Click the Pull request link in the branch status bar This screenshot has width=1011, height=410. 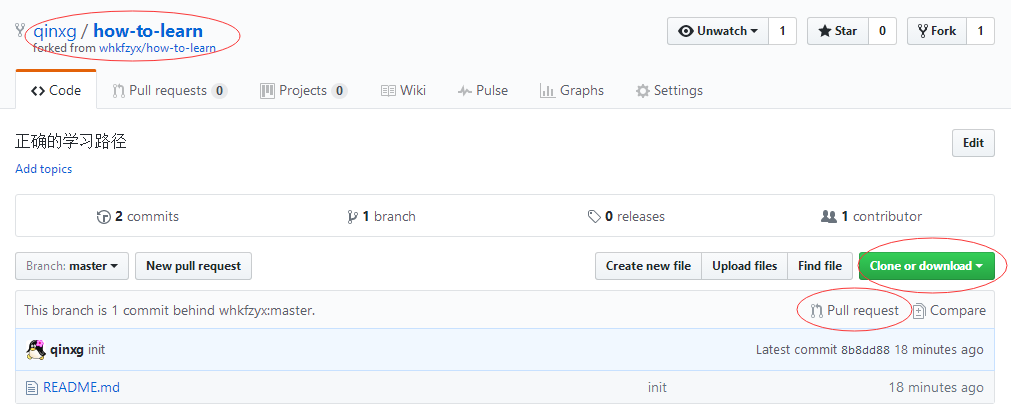pos(855,311)
